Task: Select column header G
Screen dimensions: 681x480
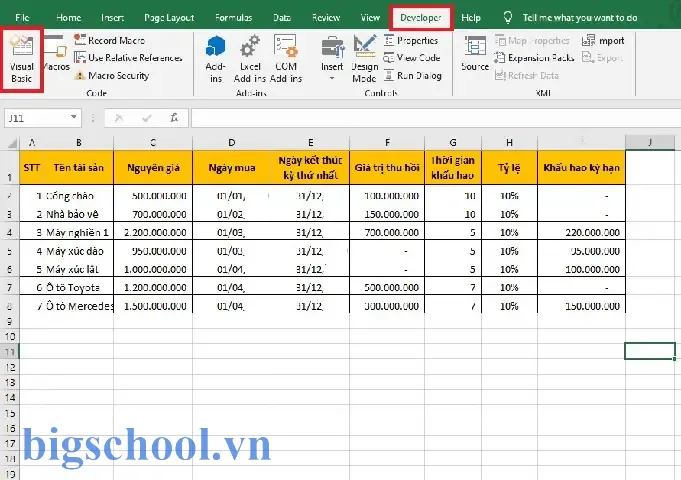Action: coord(453,142)
